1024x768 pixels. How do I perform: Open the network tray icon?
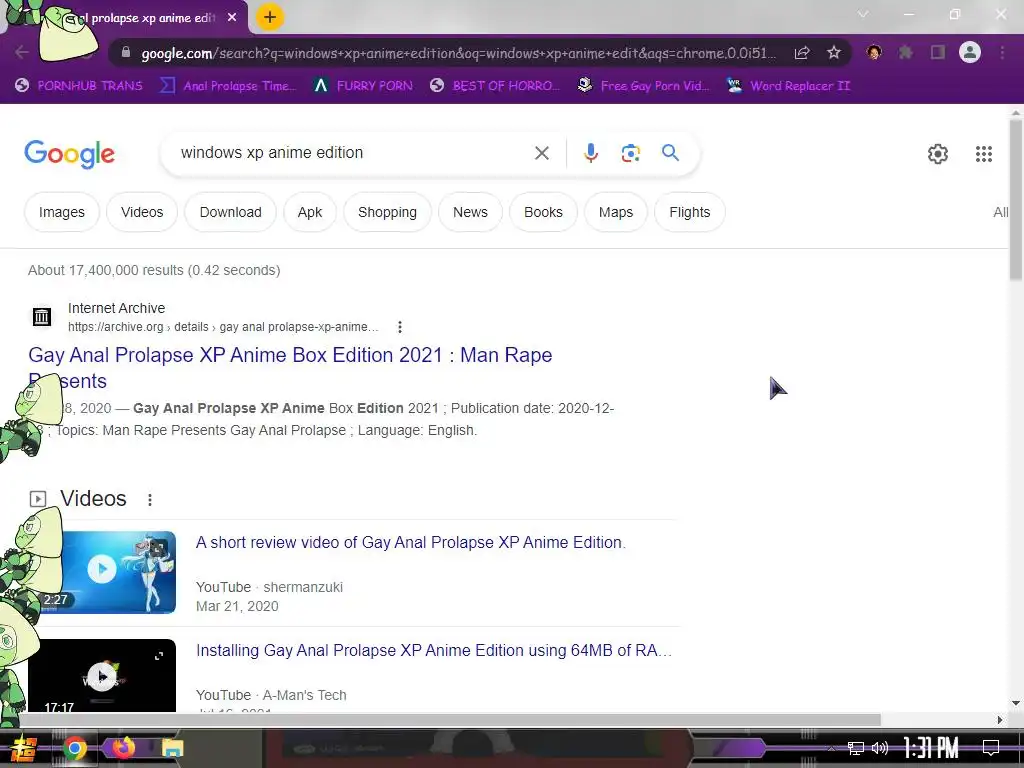tap(855, 748)
